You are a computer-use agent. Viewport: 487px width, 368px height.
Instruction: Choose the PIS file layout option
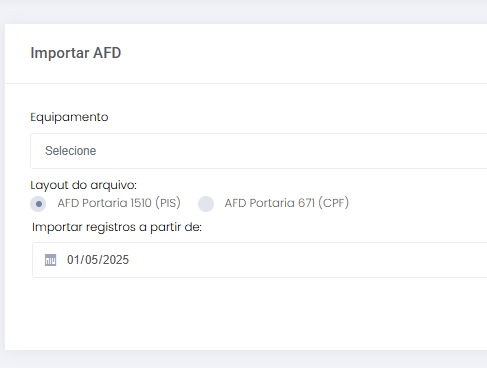[x=38, y=204]
